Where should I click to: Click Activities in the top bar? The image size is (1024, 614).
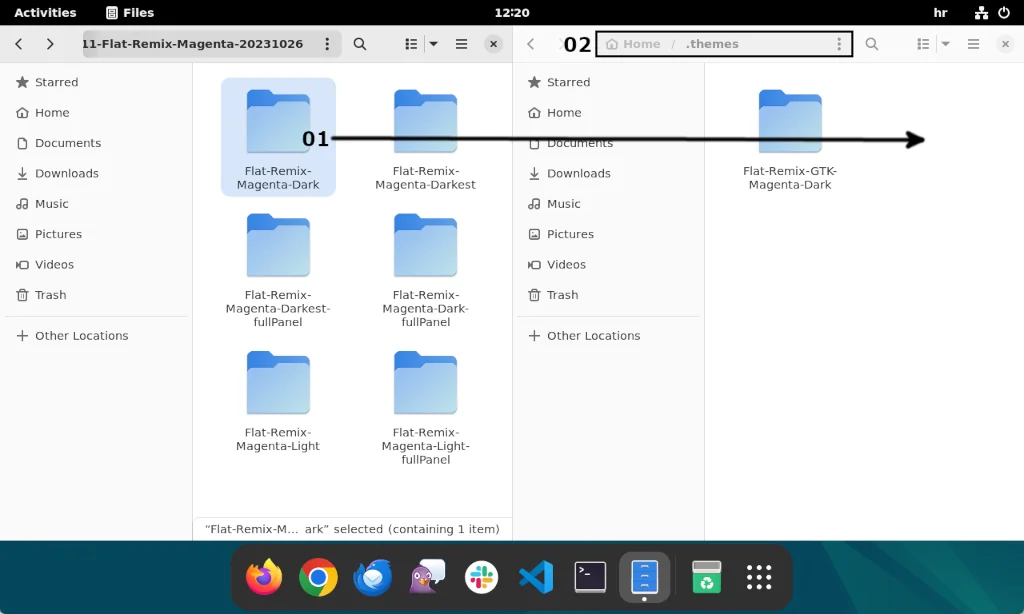click(45, 12)
